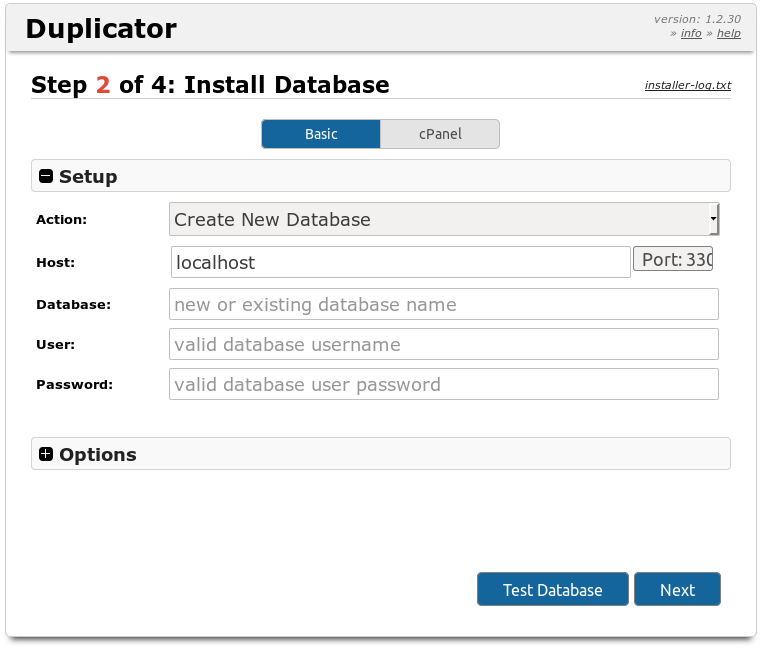
Task: Click the Database: field label
Action: [73, 304]
